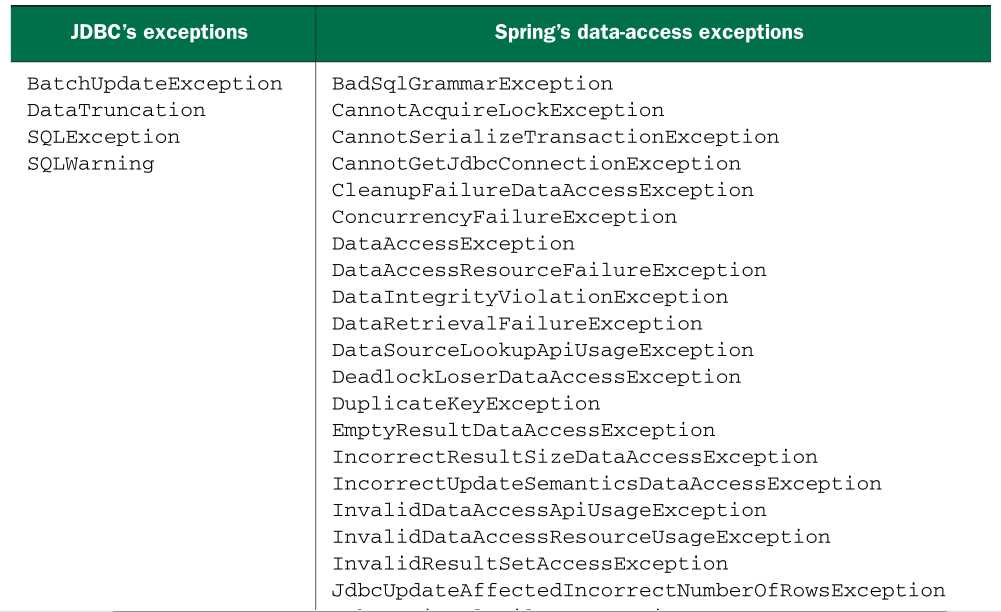Select CannotAcquireLockException entry

click(497, 110)
